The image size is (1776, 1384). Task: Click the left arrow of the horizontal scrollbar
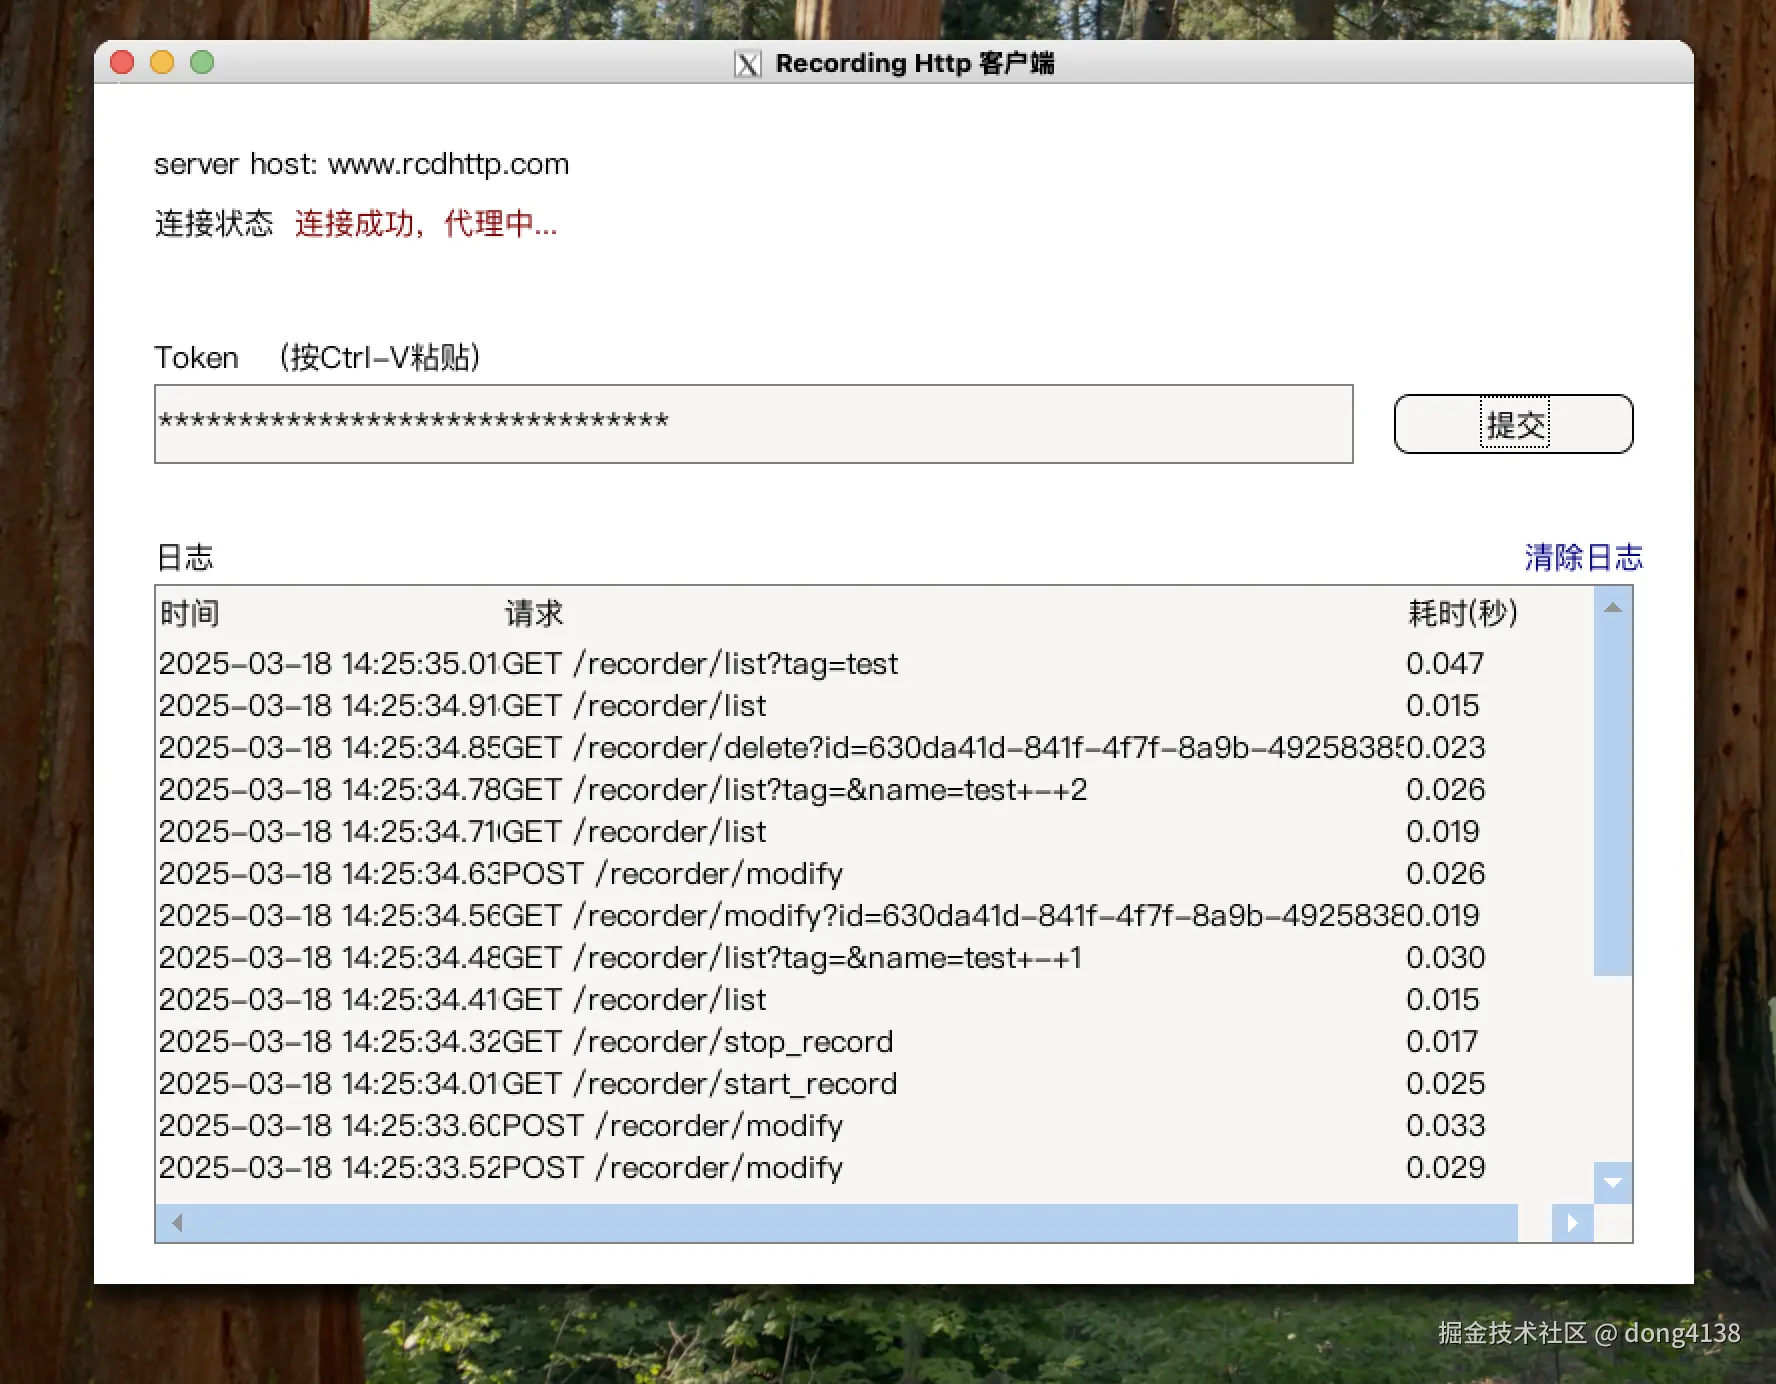[176, 1222]
